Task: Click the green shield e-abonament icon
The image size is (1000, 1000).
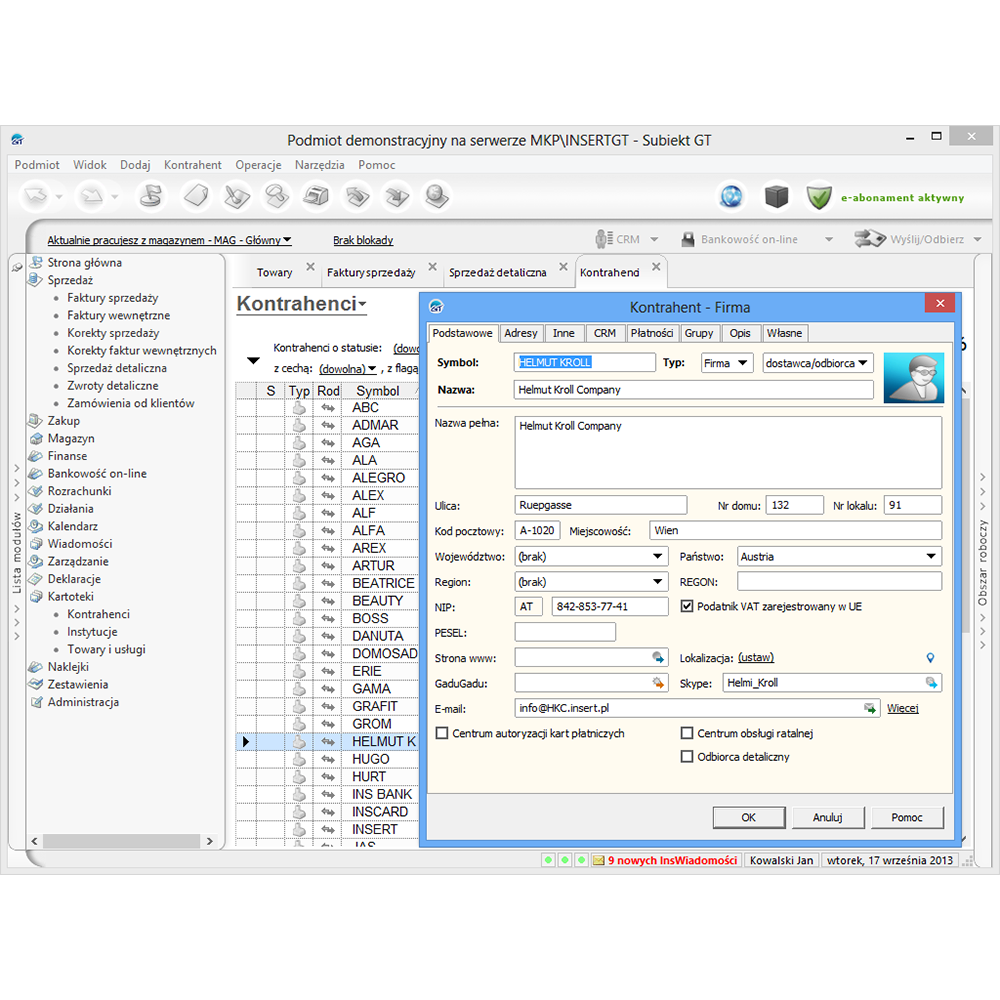Action: tap(819, 197)
